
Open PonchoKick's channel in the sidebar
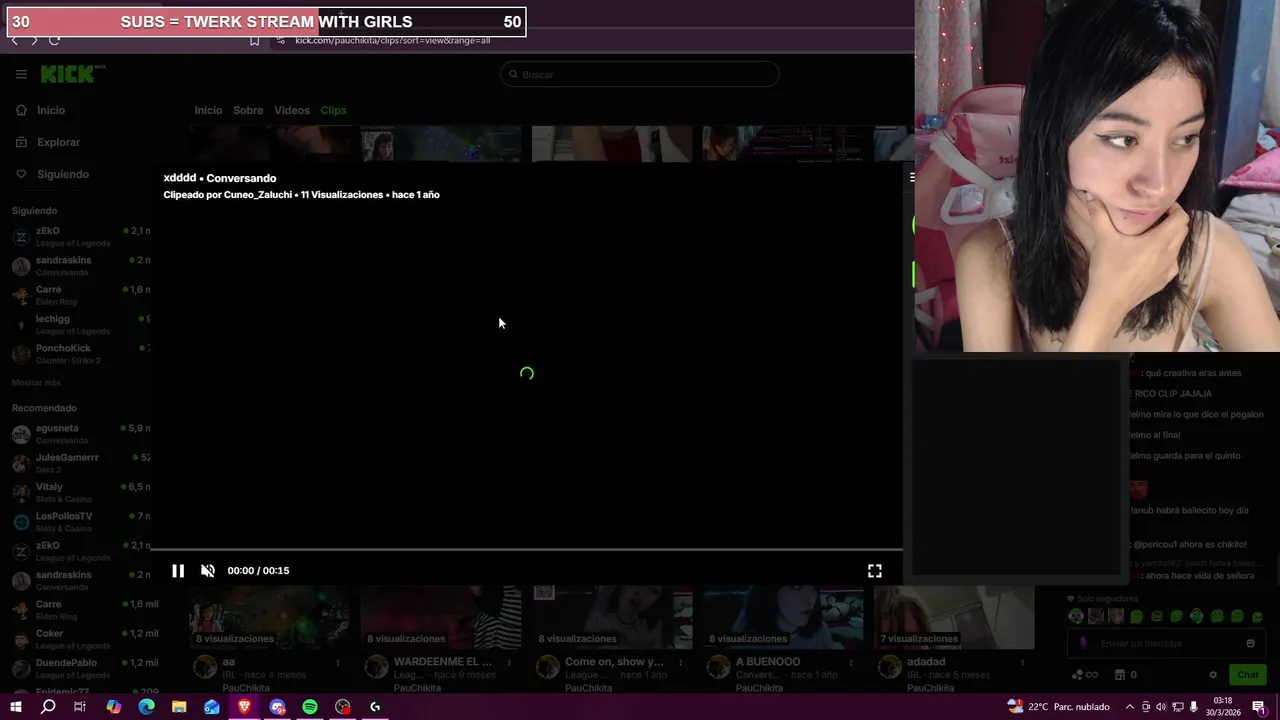tap(80, 353)
